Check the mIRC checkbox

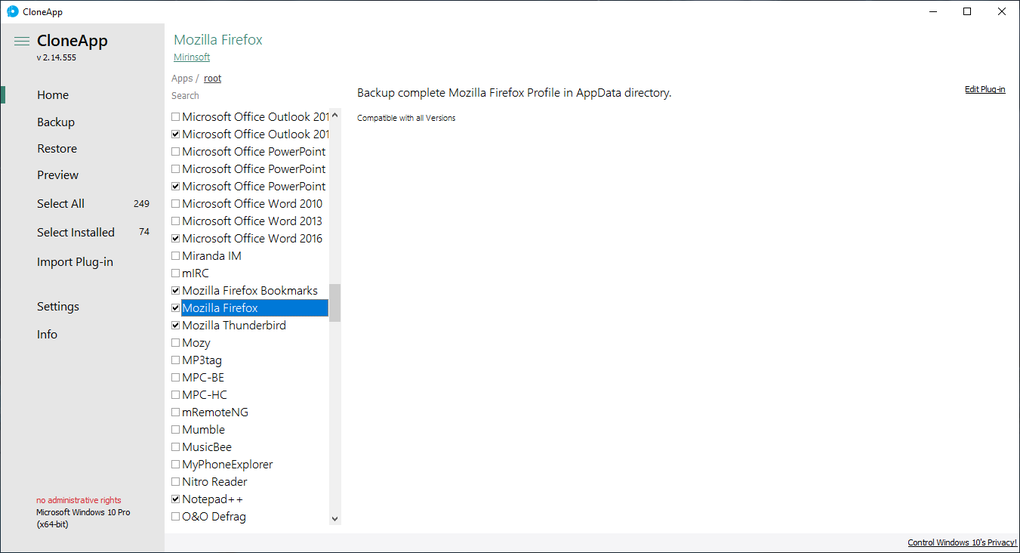tap(176, 273)
